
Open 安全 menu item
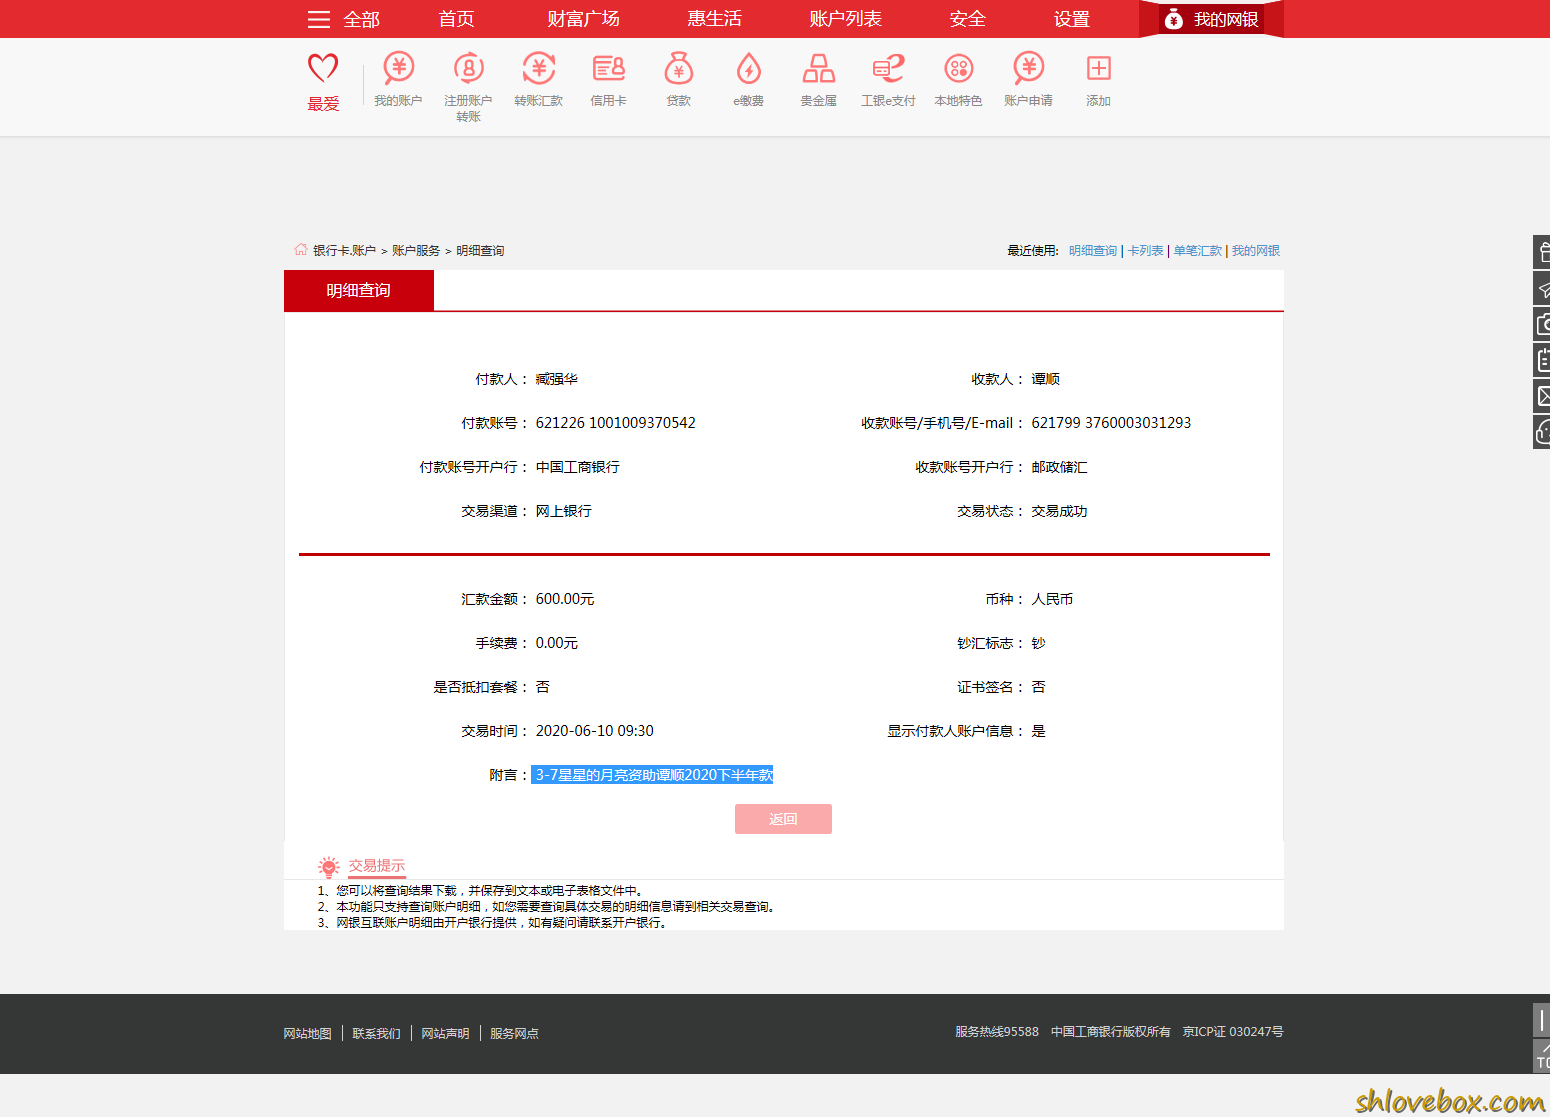(x=967, y=19)
